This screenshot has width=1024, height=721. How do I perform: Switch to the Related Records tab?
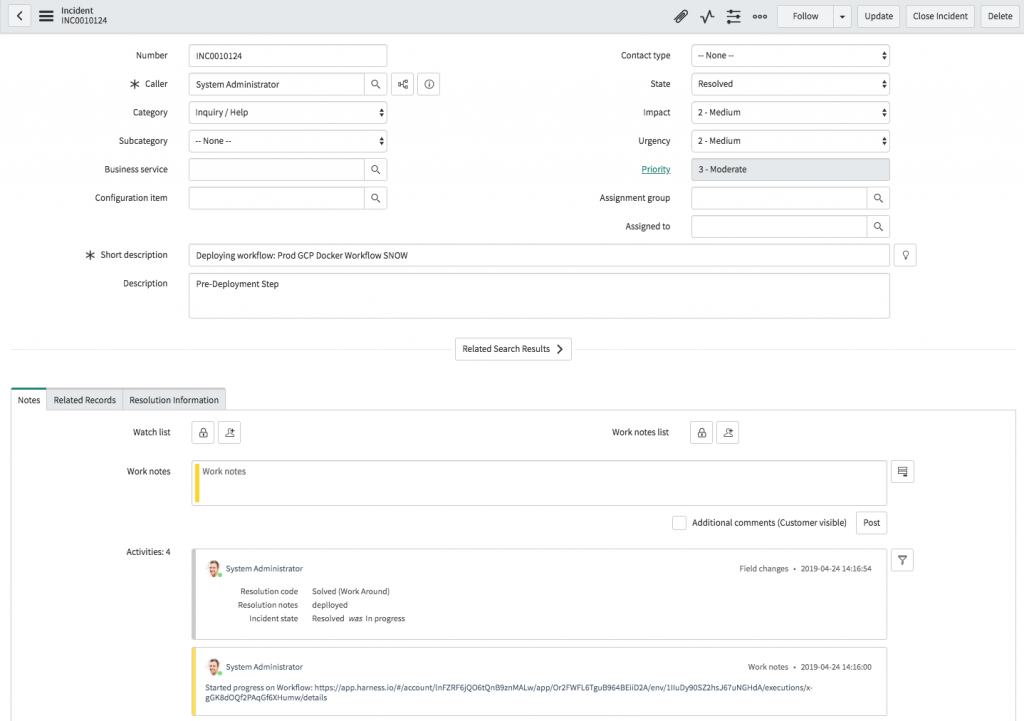(x=84, y=400)
